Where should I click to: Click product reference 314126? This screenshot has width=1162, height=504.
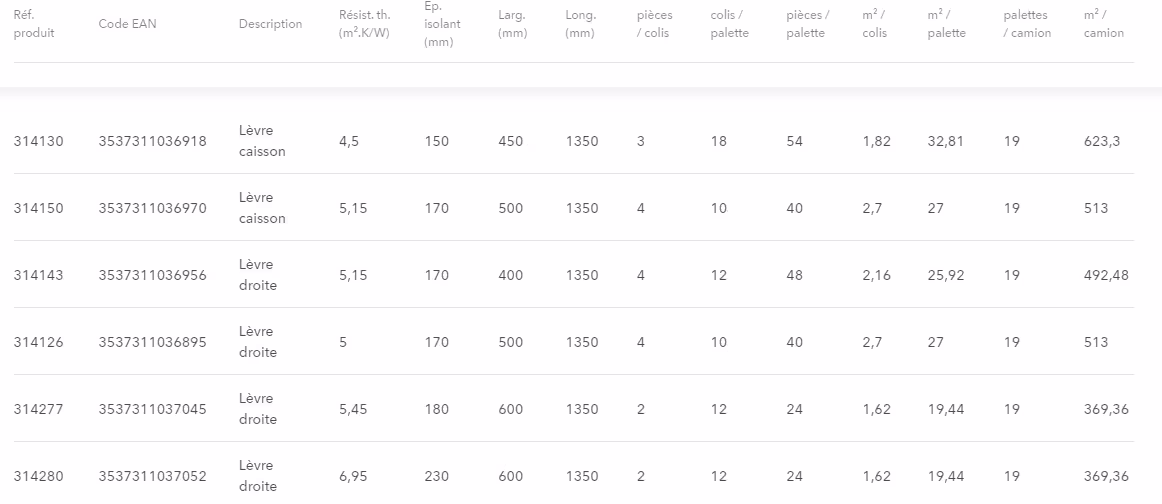pos(39,342)
